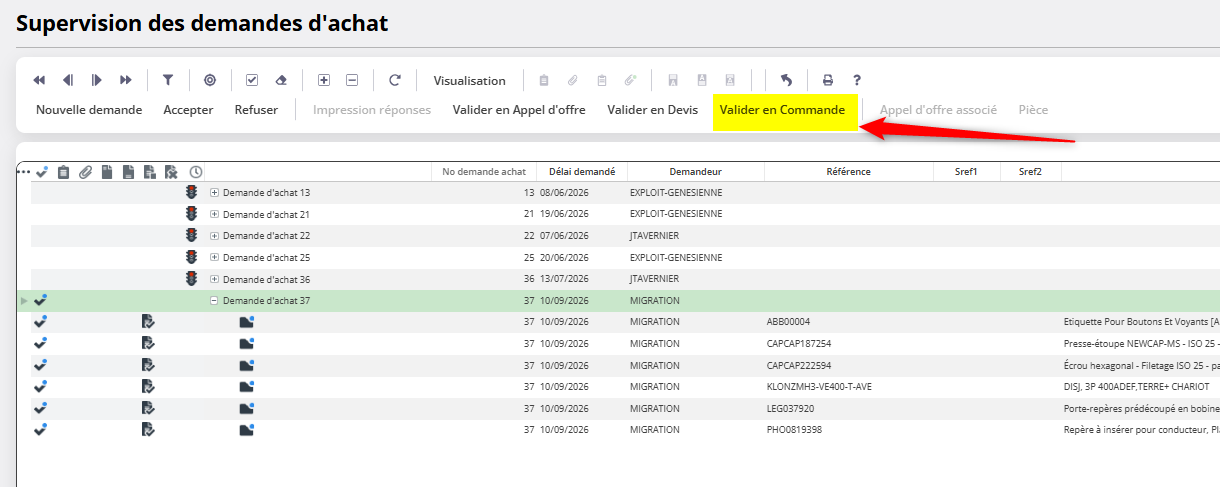Go to next record arrow

tap(97, 80)
